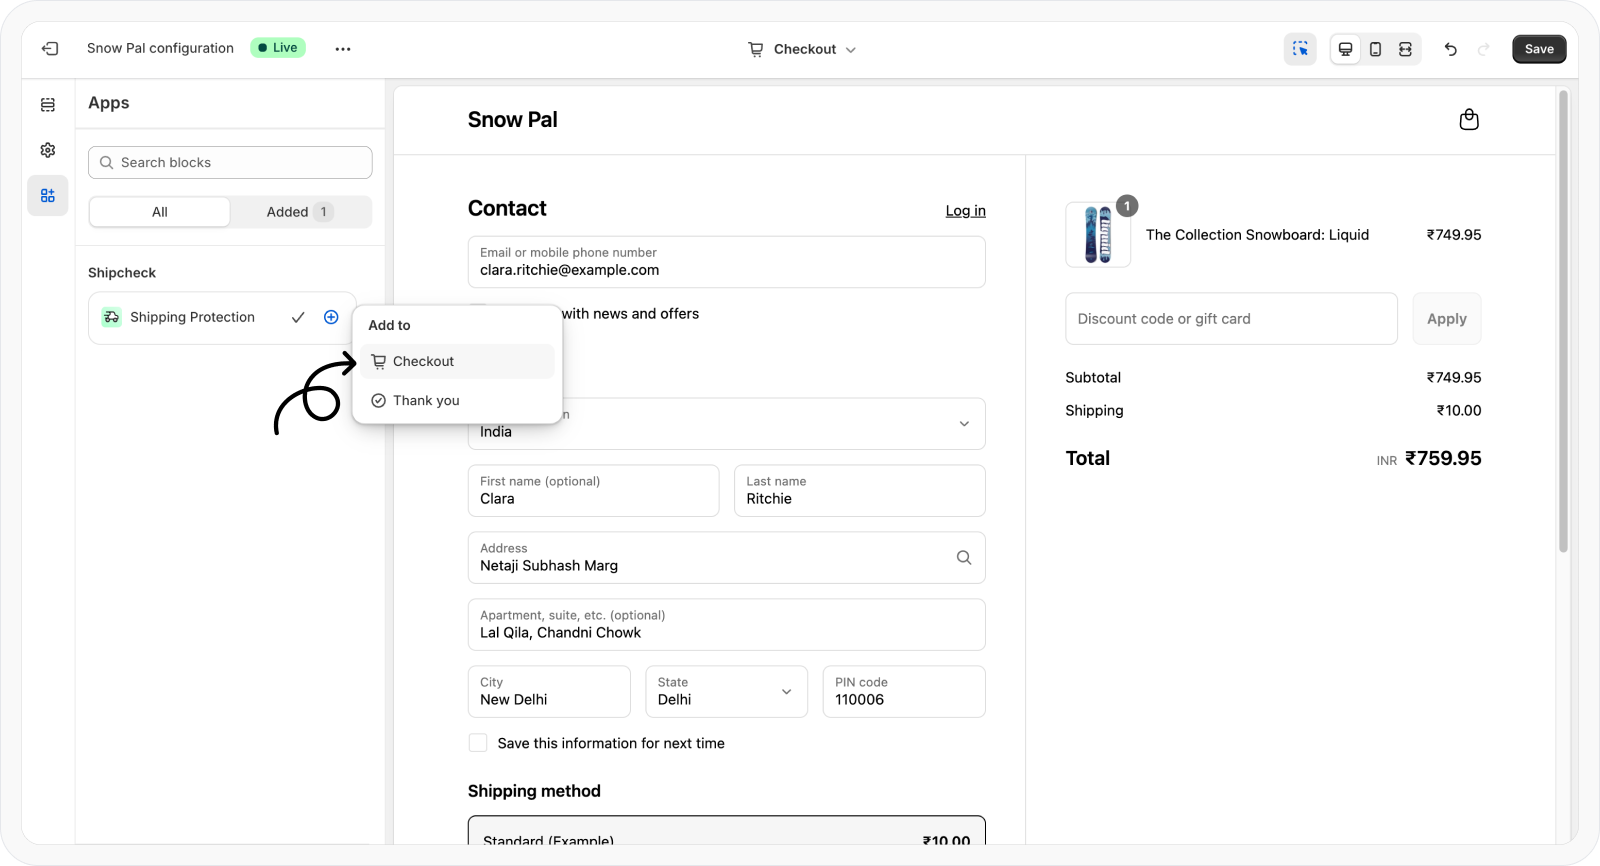Click the Snowboard product thumbnail
This screenshot has width=1600, height=866.
pyautogui.click(x=1098, y=235)
